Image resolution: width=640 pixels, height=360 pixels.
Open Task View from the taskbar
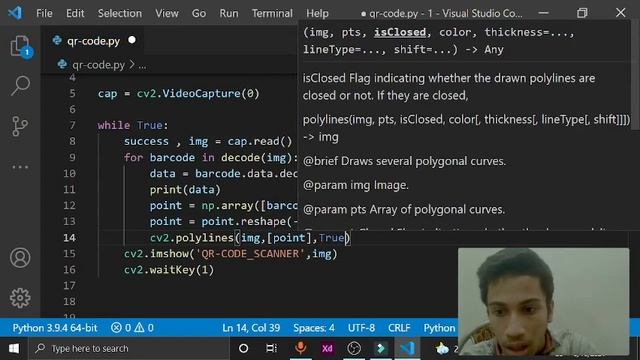[x=271, y=348]
